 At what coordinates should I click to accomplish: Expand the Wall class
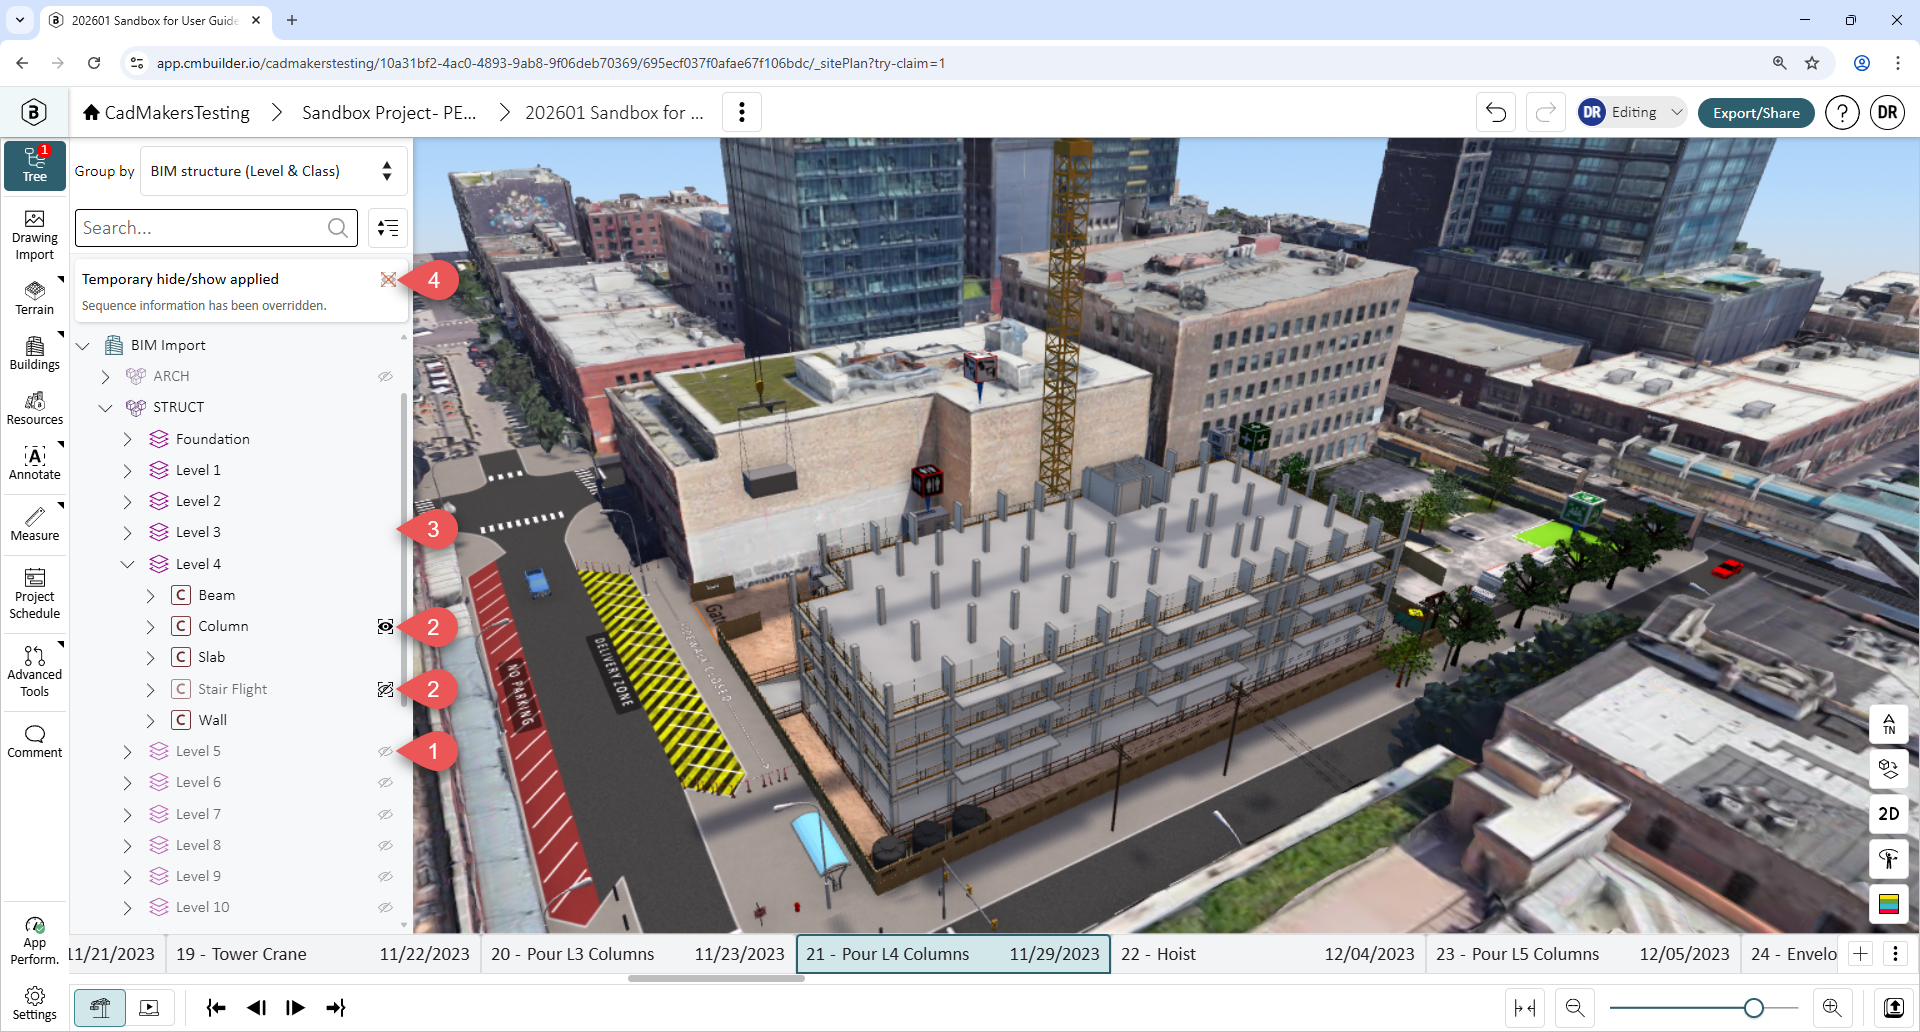[x=150, y=721]
